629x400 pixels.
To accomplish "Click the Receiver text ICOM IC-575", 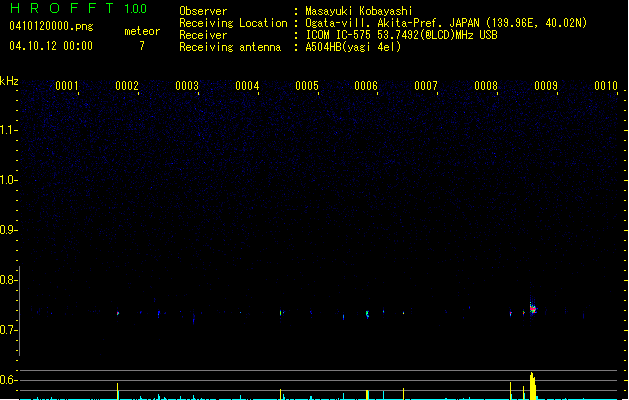I will pyautogui.click(x=339, y=35).
